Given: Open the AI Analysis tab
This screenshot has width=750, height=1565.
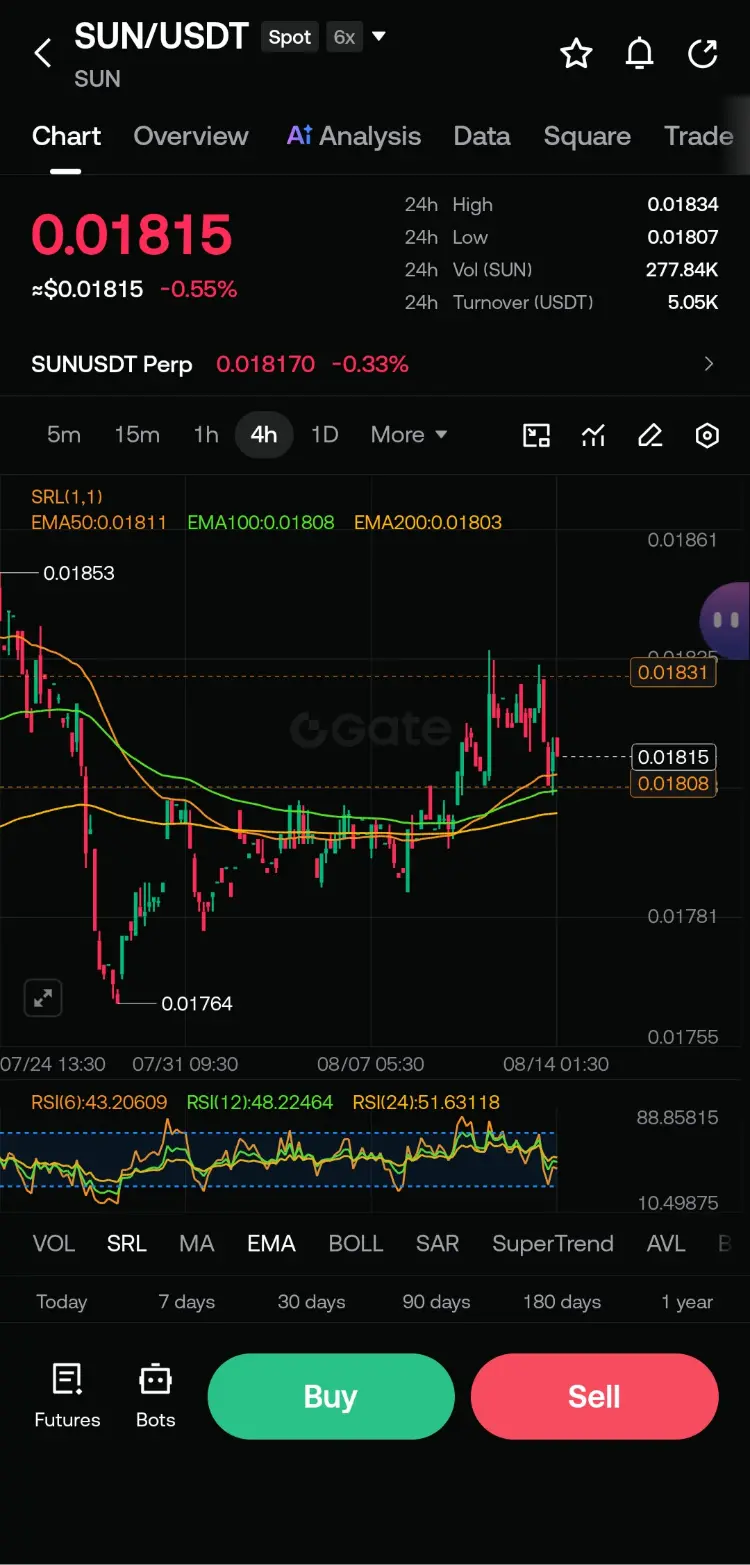Looking at the screenshot, I should (x=354, y=136).
